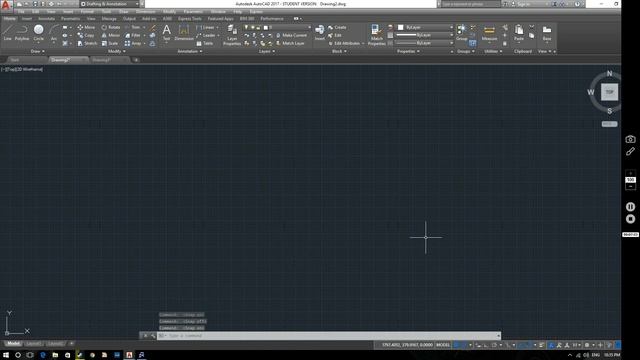Toggle annotation visibility in status bar
This screenshot has width=640, height=360.
(551, 345)
